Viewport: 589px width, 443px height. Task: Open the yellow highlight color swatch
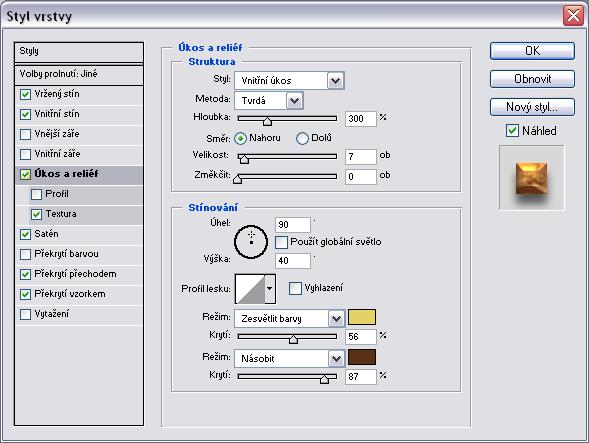[362, 317]
